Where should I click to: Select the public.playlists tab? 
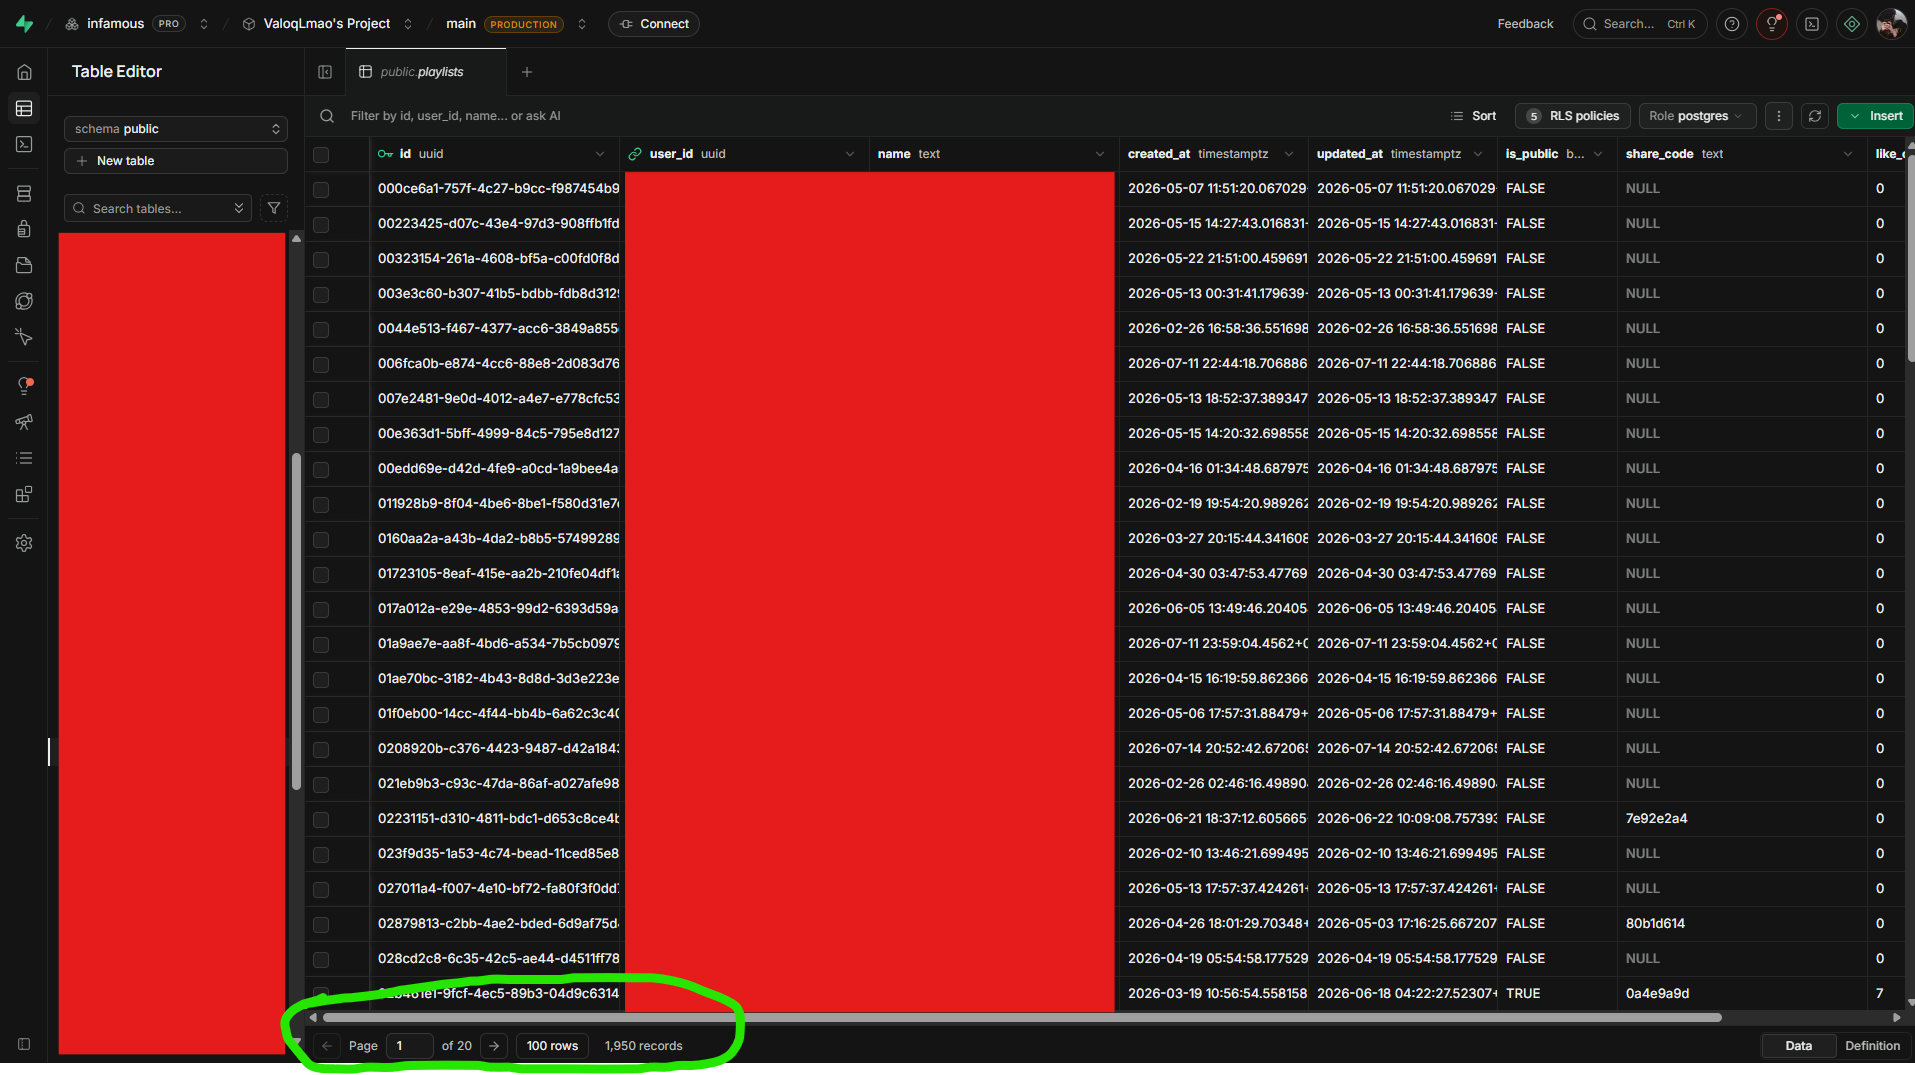tap(421, 72)
